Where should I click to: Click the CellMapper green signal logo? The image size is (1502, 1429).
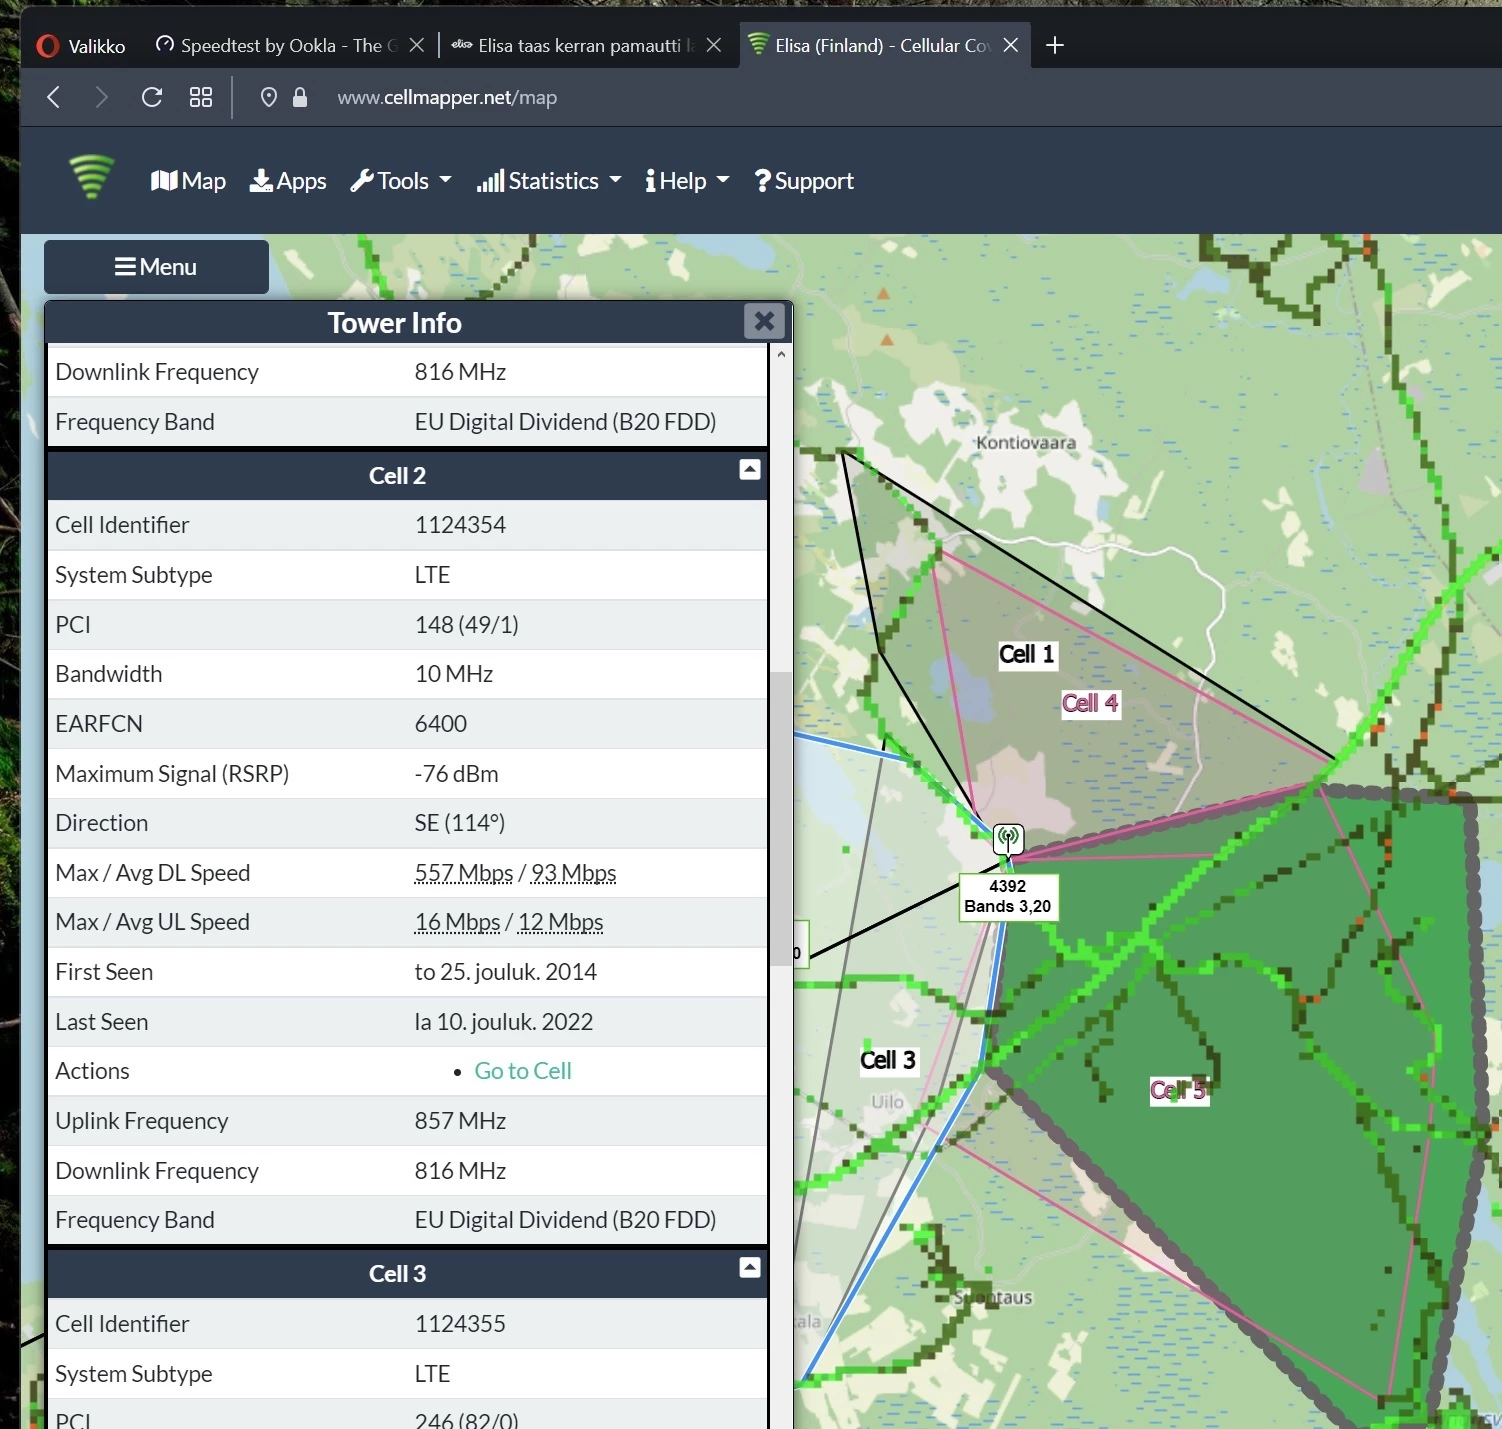(91, 178)
